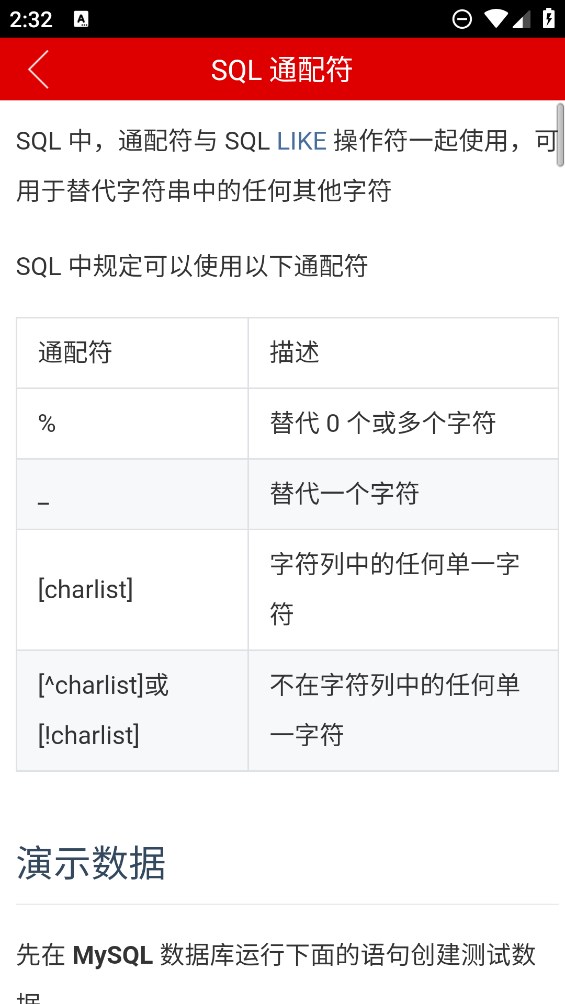Select the % wildcard cell
Viewport: 565px width, 1004px height.
(133, 423)
